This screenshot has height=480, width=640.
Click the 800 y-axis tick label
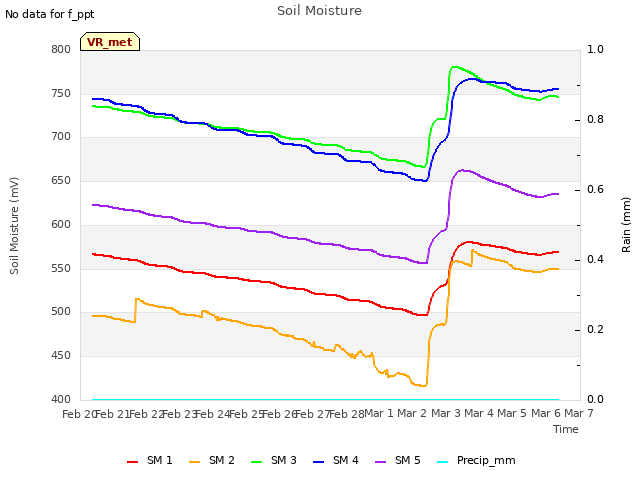tap(61, 49)
